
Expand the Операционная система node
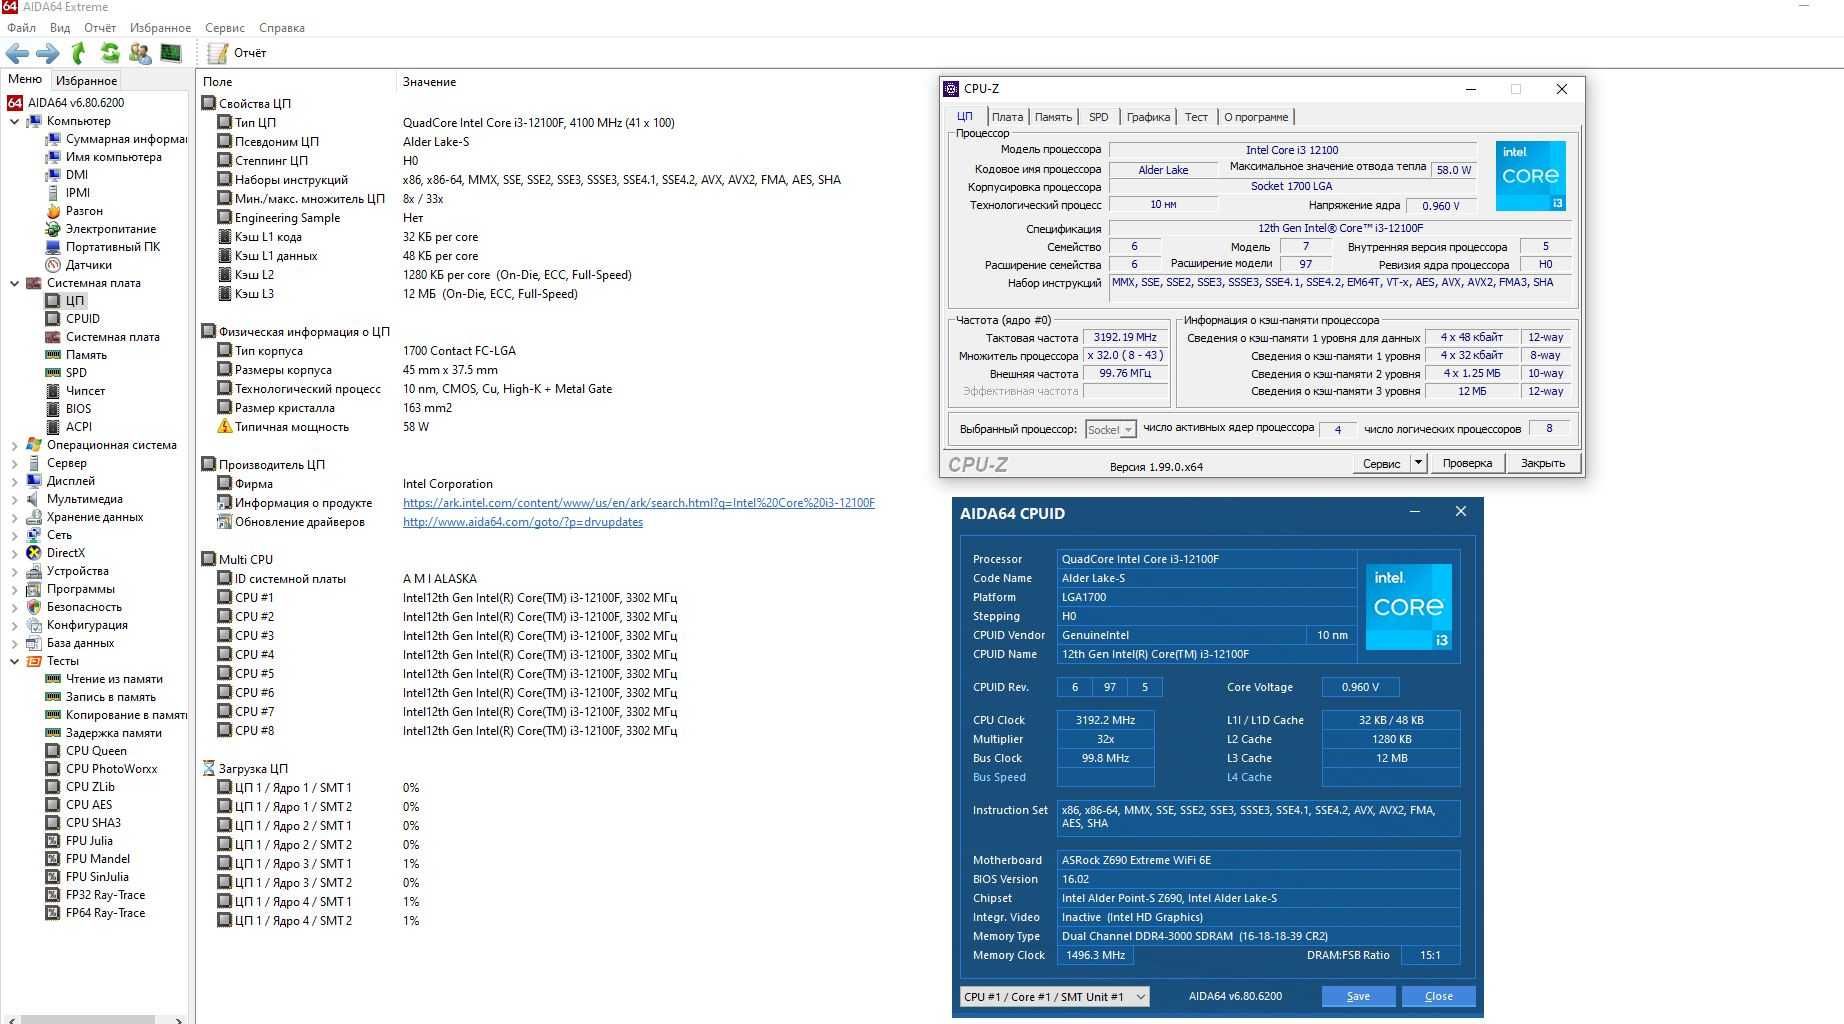pyautogui.click(x=14, y=445)
